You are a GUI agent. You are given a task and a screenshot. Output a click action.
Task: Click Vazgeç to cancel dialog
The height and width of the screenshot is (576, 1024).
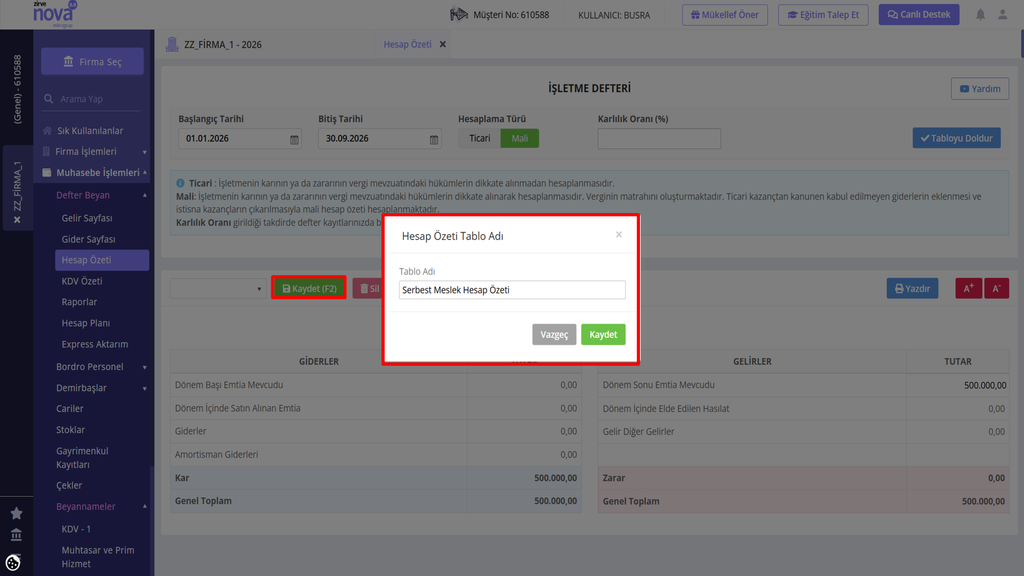tap(554, 334)
